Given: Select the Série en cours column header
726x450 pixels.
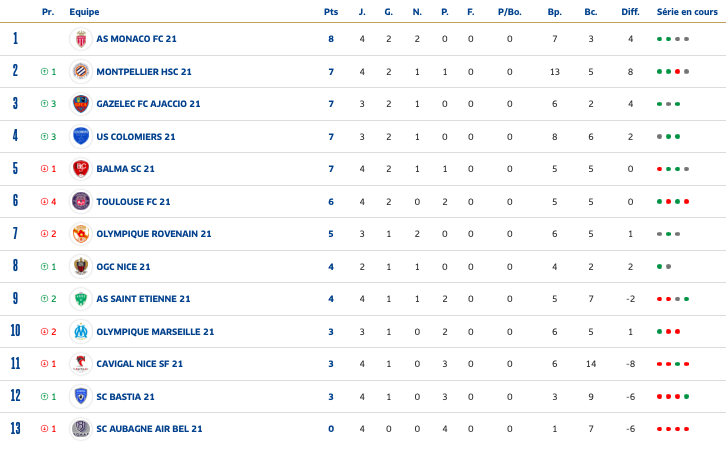Looking at the screenshot, I should tap(687, 12).
